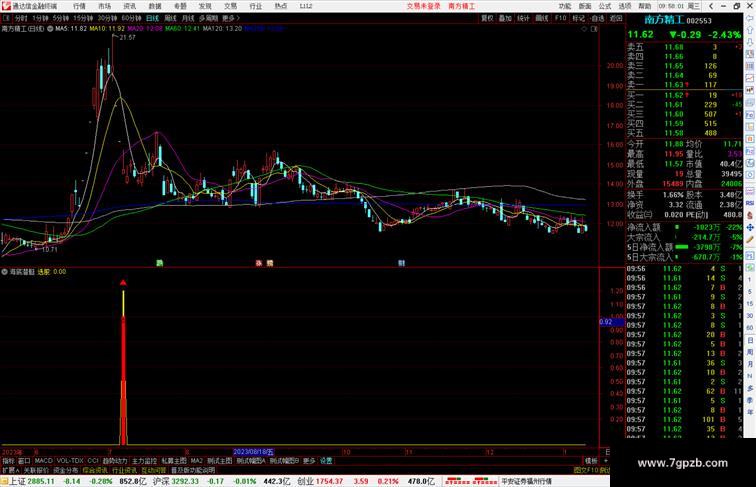Viewport: 756px width, 487px height.
Task: Select the 季 period shortcut in sidebar
Action: click(x=750, y=400)
